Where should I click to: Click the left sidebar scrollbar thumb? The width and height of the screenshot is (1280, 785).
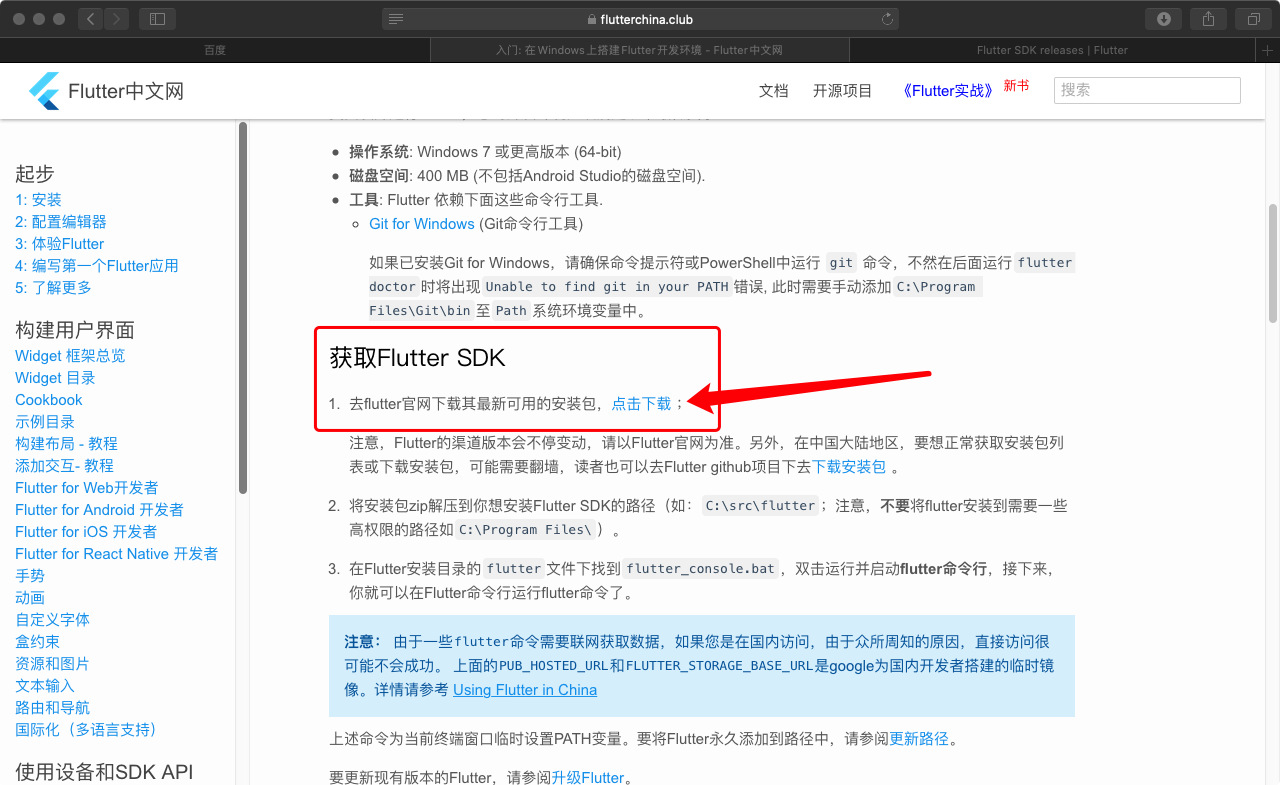pos(242,306)
